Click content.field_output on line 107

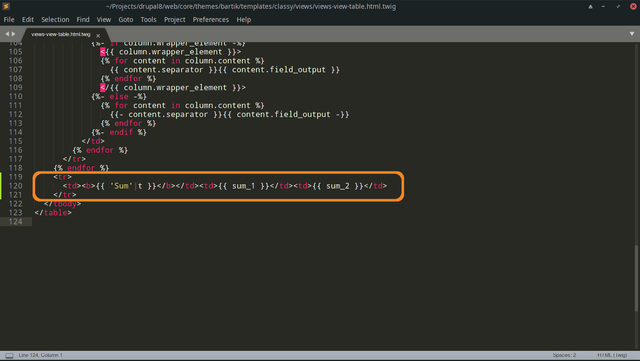(x=279, y=70)
